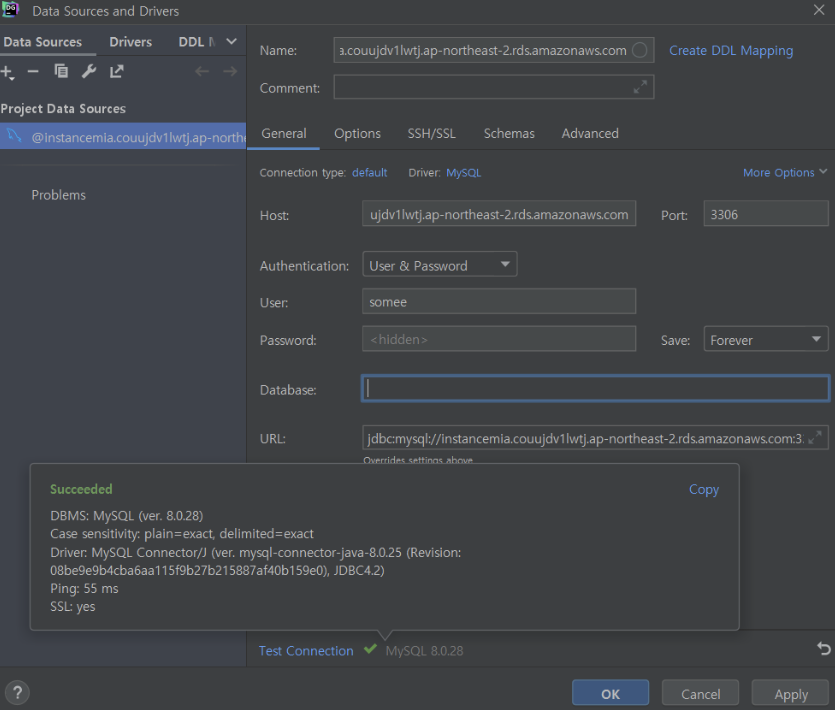Viewport: 835px width, 710px height.
Task: Expand the URL field editor
Action: pyautogui.click(x=815, y=438)
